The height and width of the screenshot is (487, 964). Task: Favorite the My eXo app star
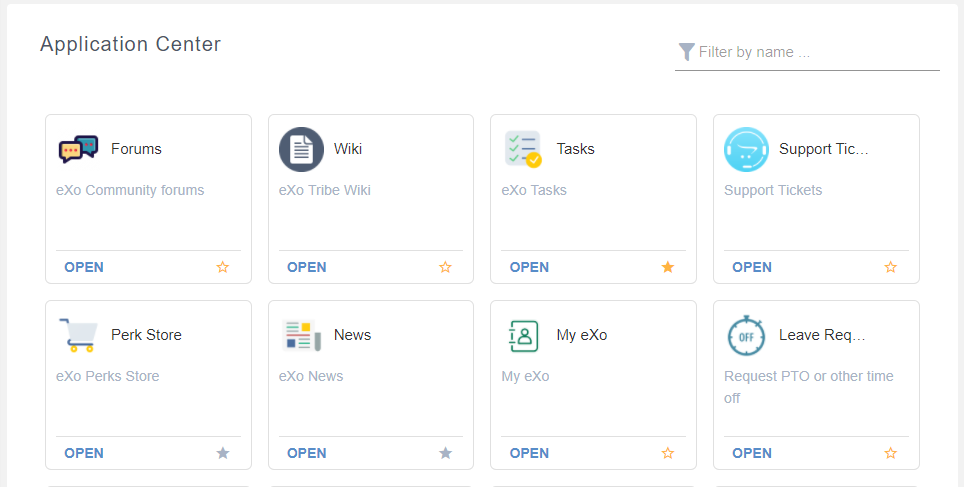tap(668, 453)
